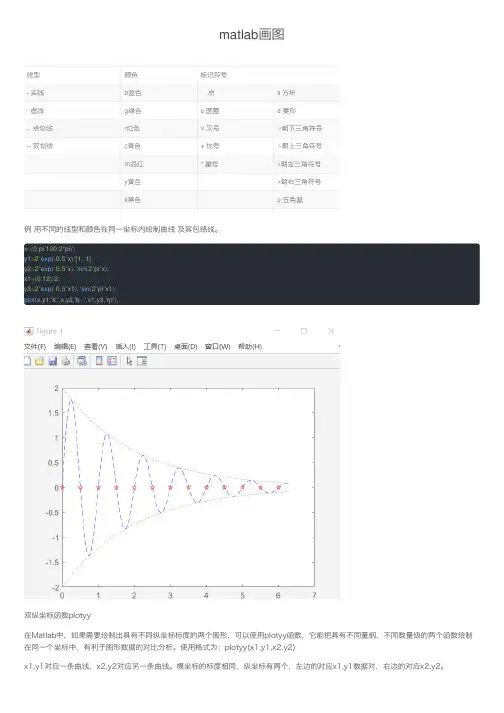Viewport: 504px width, 713px height.
Task: Open file using the folder icon
Action: tap(40, 361)
